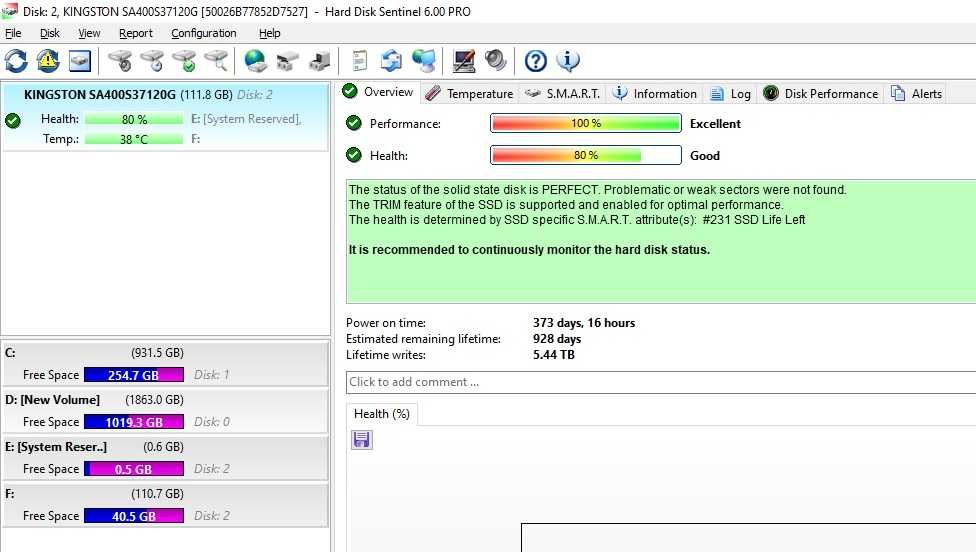
Task: Click the 'Click to add comment ...' field
Action: click(661, 382)
